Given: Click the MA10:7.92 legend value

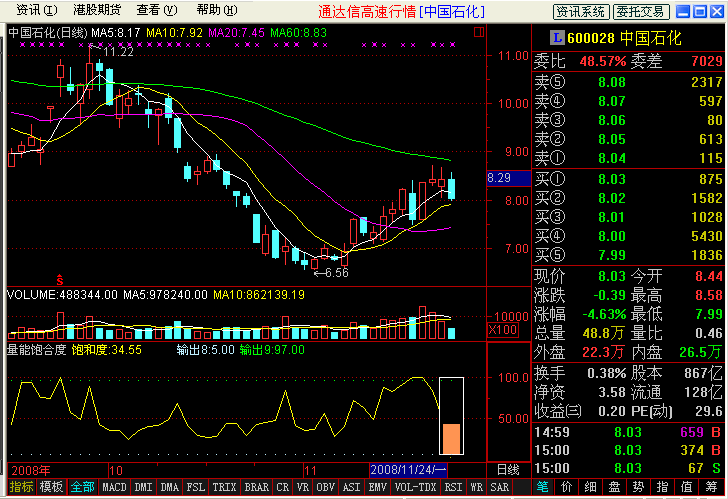Looking at the screenshot, I should [175, 32].
